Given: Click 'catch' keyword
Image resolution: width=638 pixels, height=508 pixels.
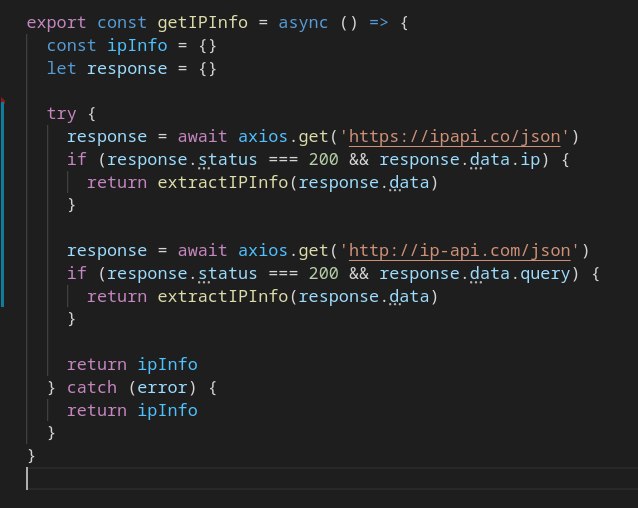Looking at the screenshot, I should pos(92,387).
